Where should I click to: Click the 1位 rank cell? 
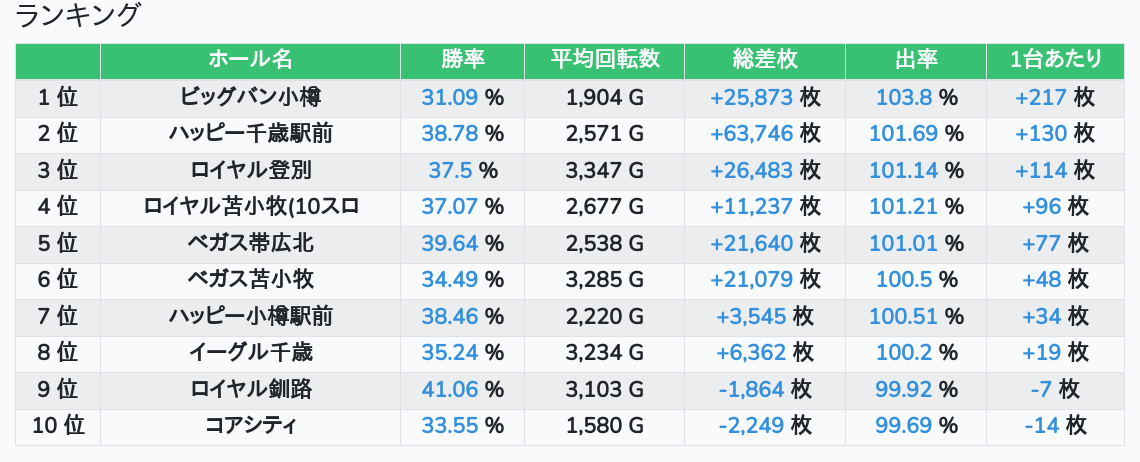click(57, 97)
